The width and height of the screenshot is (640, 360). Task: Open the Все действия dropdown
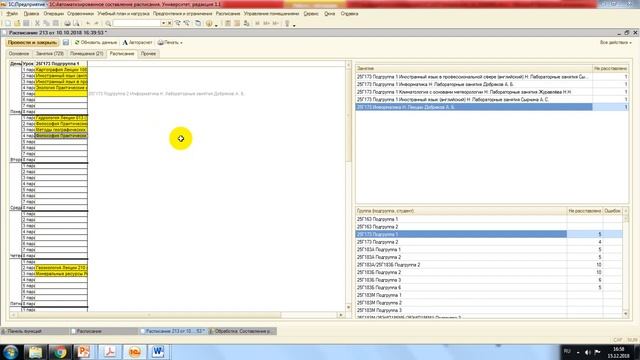[616, 42]
